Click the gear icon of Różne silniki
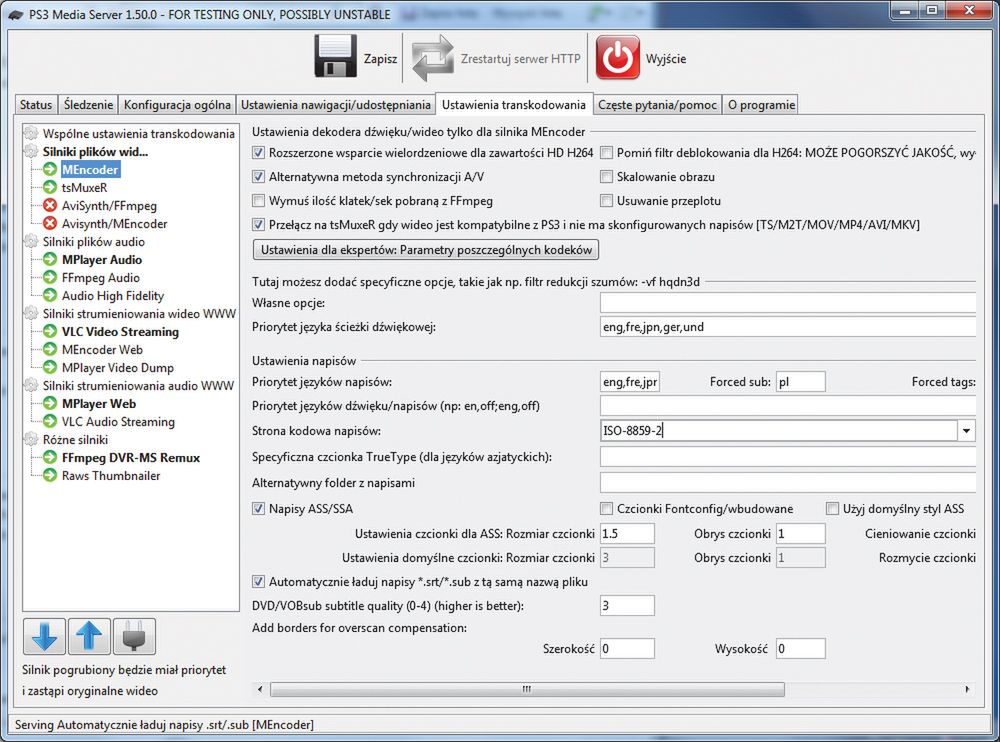 (x=31, y=439)
